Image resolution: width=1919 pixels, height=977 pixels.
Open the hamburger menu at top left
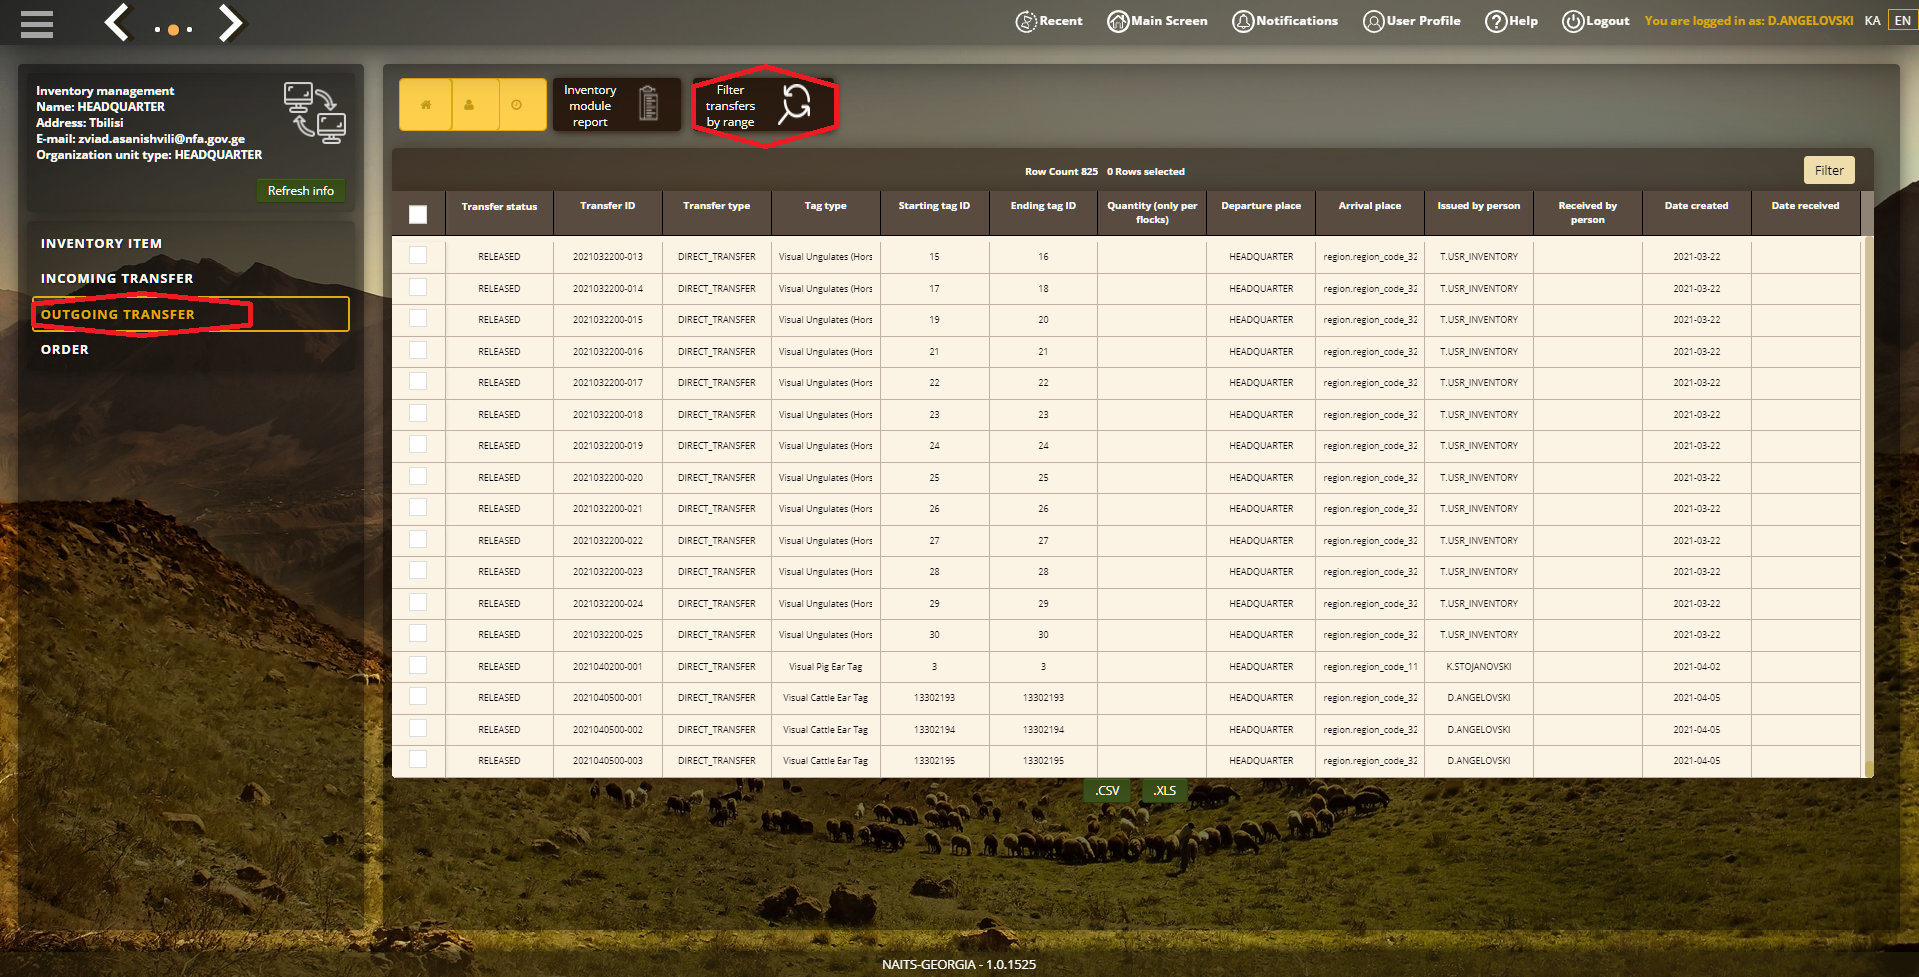click(x=37, y=23)
